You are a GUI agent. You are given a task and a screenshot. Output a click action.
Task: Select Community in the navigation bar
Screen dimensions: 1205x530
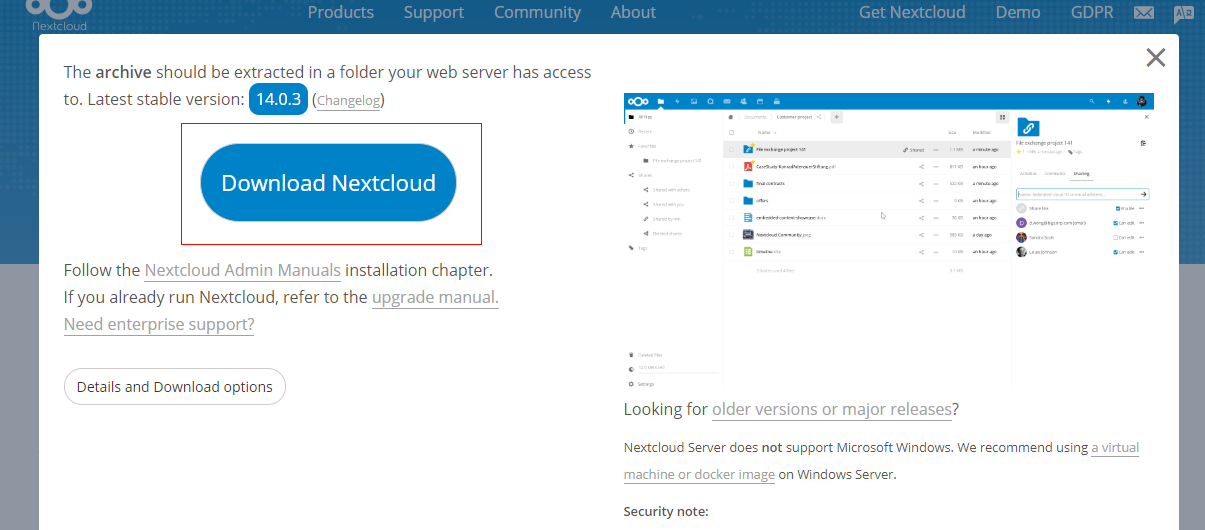tap(537, 13)
